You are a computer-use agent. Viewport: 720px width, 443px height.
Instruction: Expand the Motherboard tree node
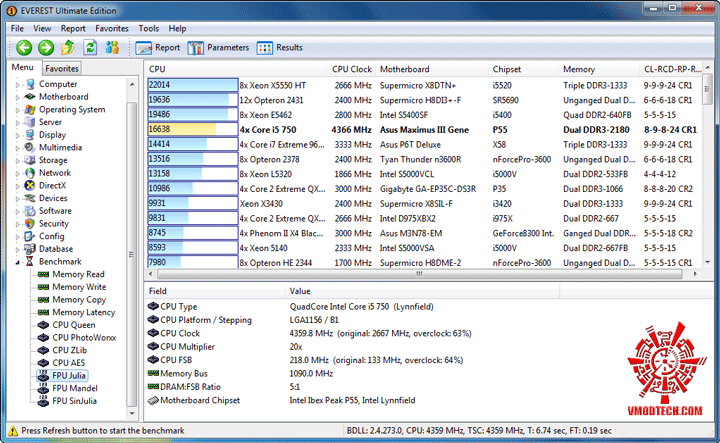click(x=17, y=97)
